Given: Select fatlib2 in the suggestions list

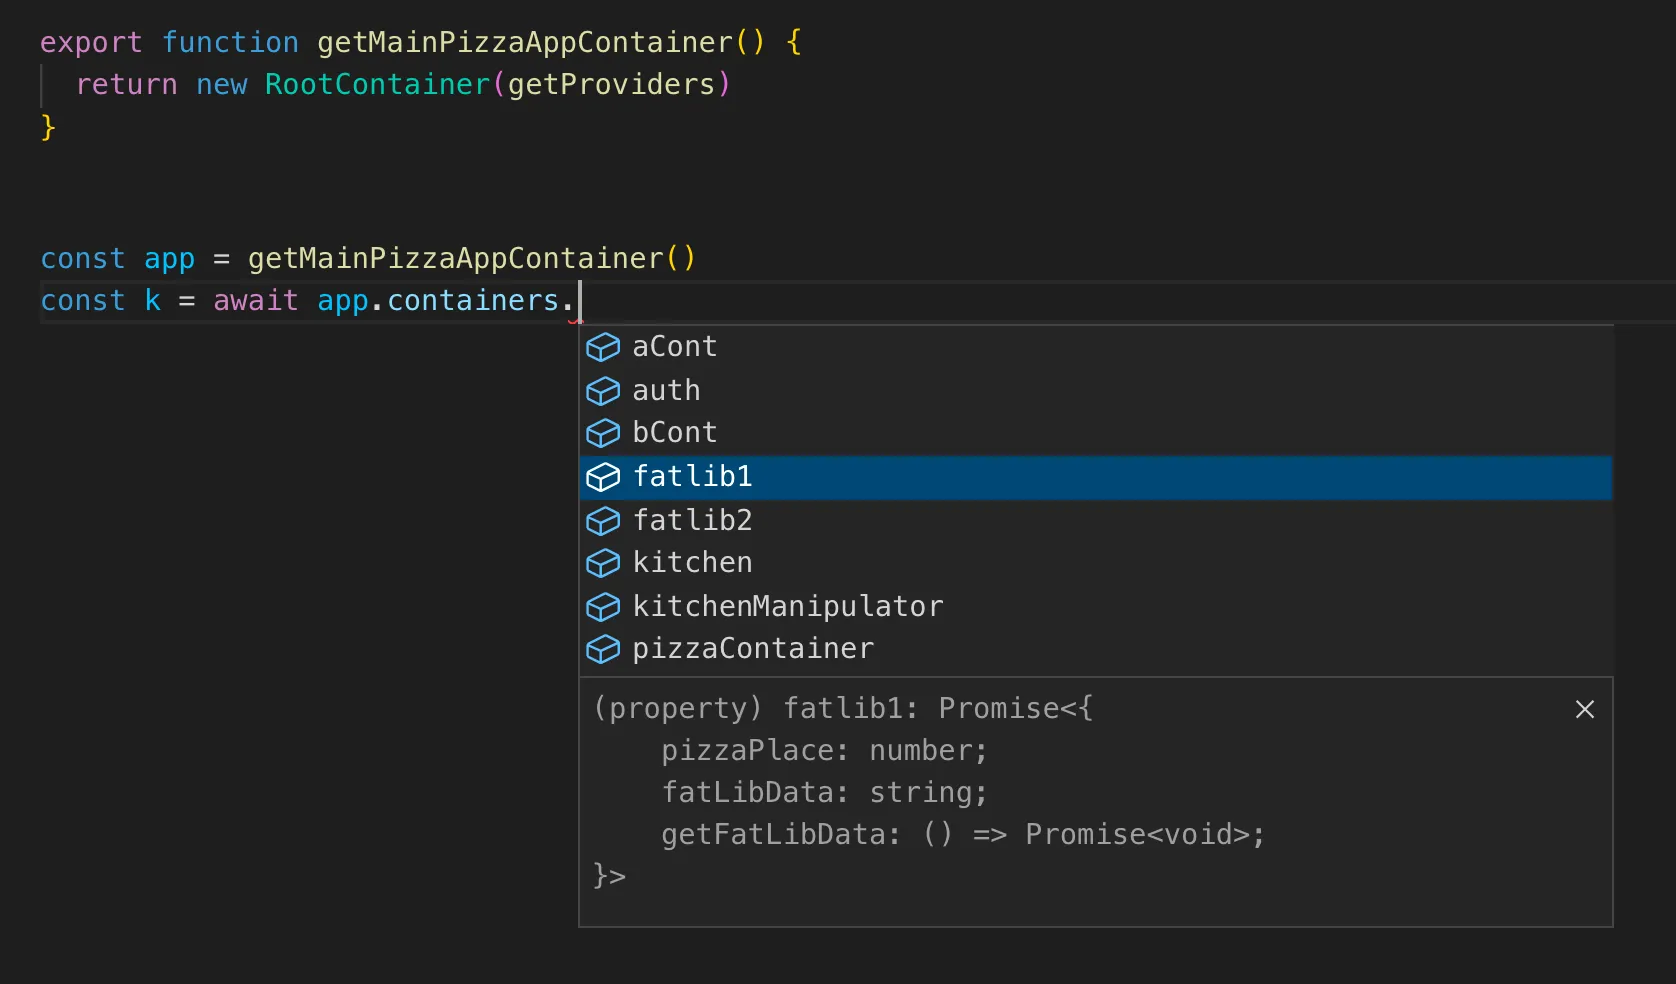Looking at the screenshot, I should pyautogui.click(x=692, y=521).
